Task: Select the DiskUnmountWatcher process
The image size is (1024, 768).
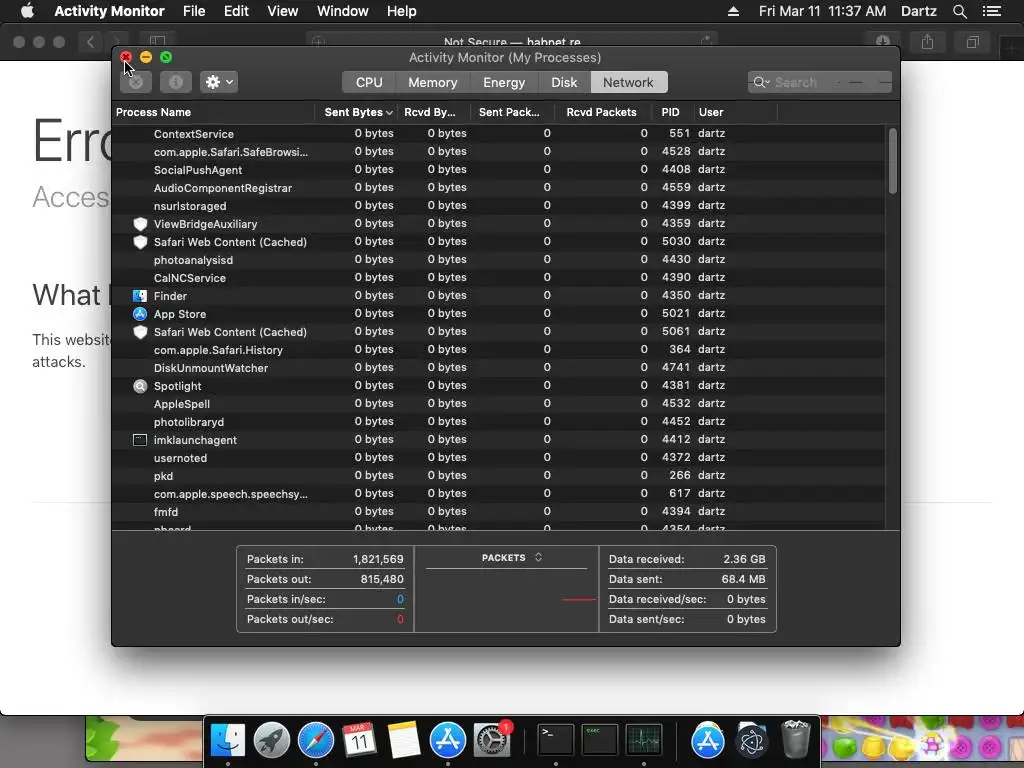Action: click(x=499, y=368)
